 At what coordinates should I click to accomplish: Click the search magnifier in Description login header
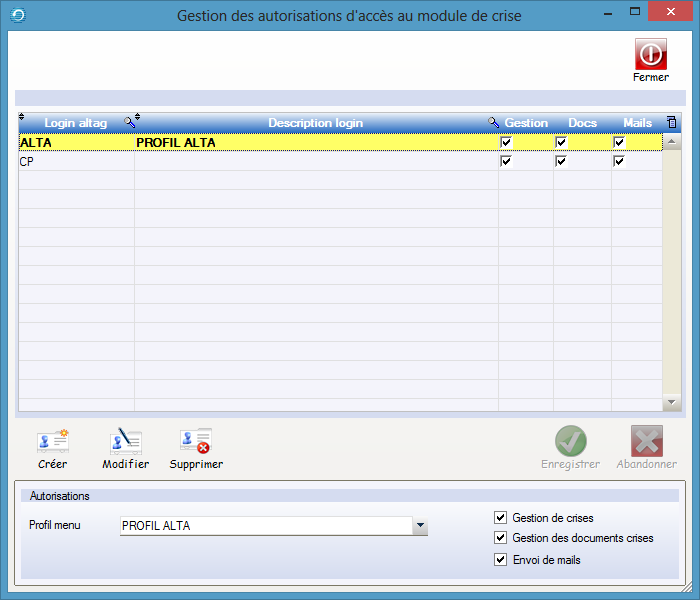point(493,123)
